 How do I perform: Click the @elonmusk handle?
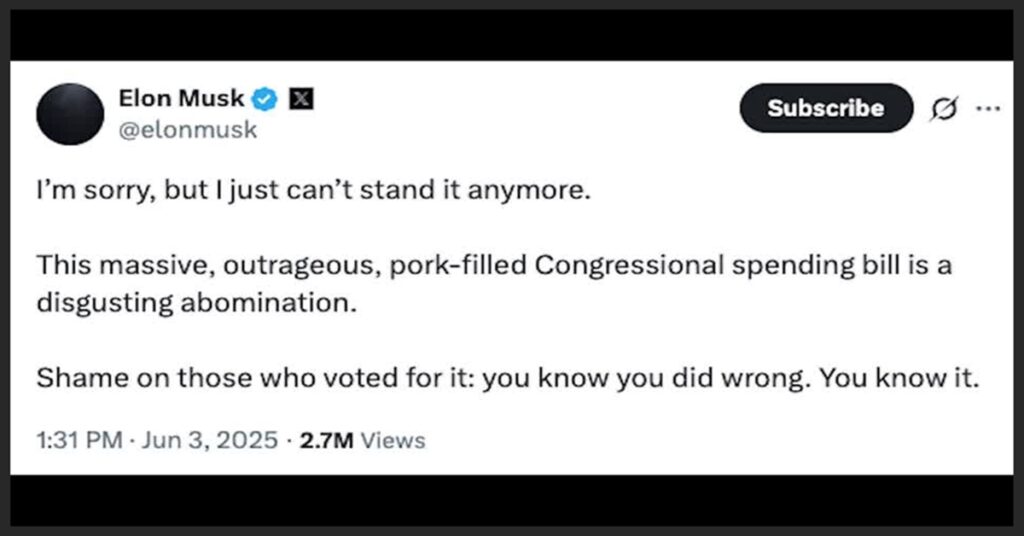click(x=188, y=129)
